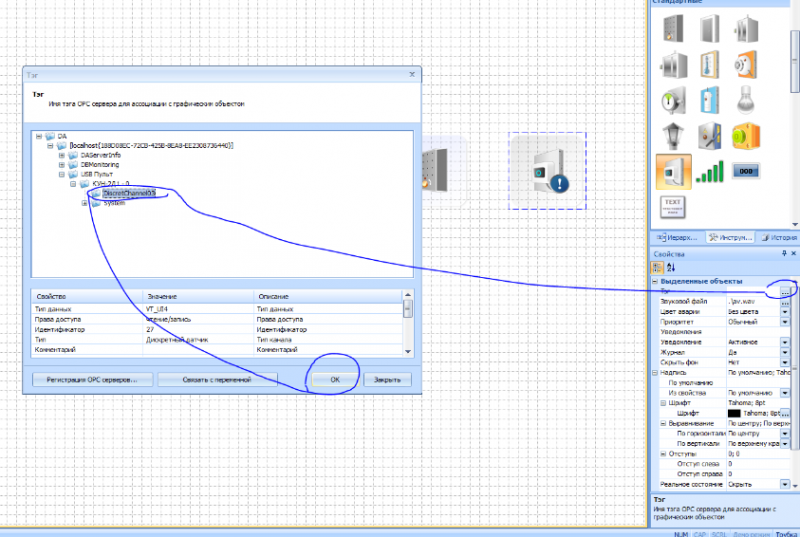This screenshot has width=800, height=537.
Task: Expand the System tree node
Action: click(85, 203)
